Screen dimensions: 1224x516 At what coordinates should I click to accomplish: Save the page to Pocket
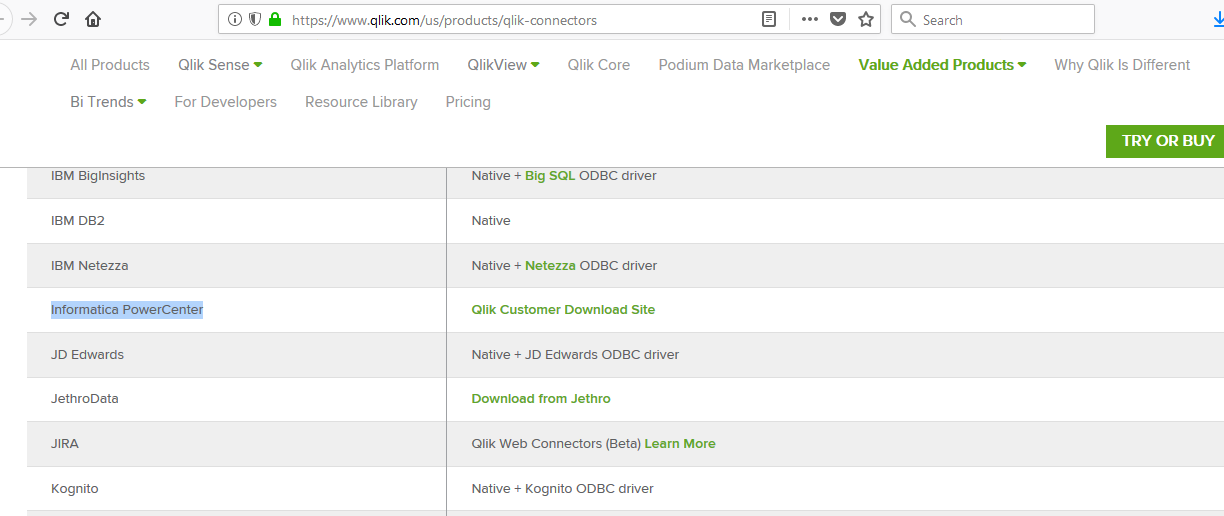tap(838, 19)
